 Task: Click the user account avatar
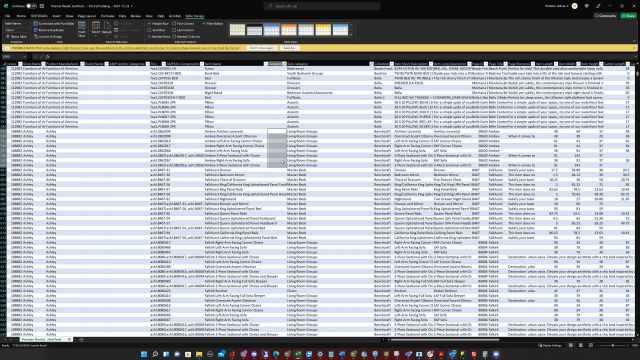[x=575, y=6]
